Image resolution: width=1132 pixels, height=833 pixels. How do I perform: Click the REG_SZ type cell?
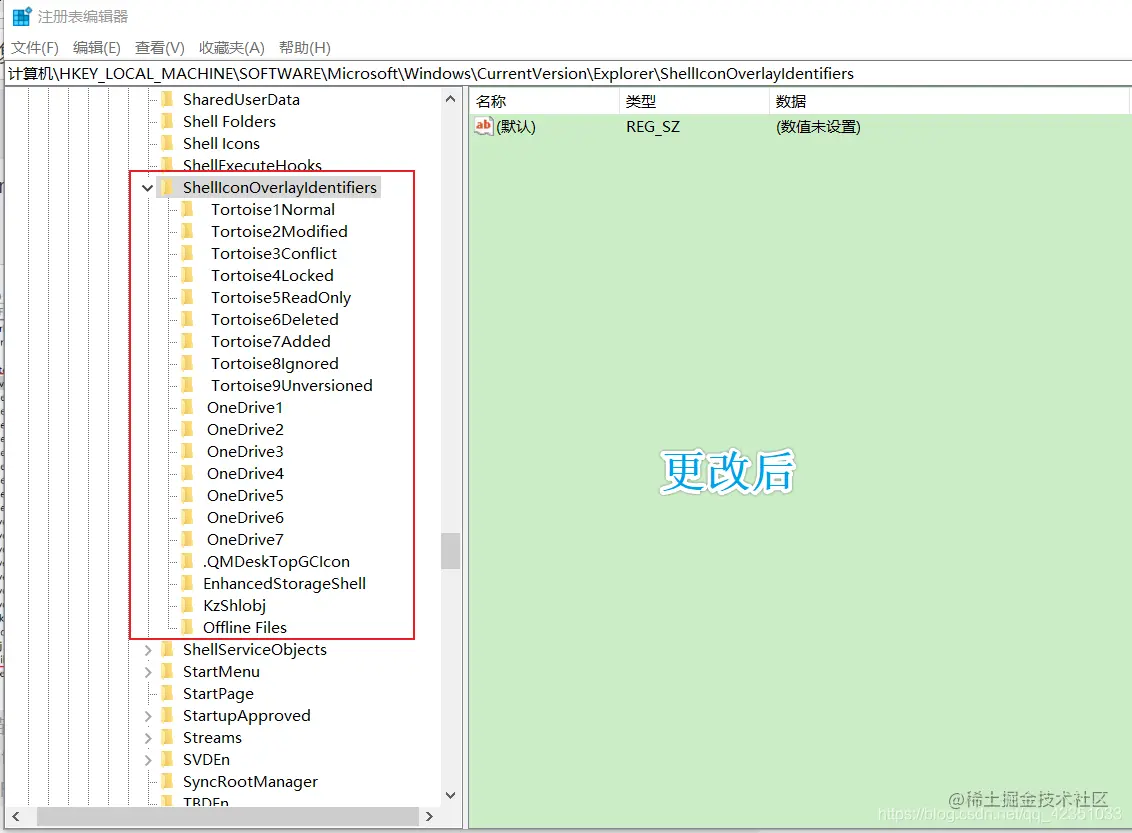click(x=653, y=127)
